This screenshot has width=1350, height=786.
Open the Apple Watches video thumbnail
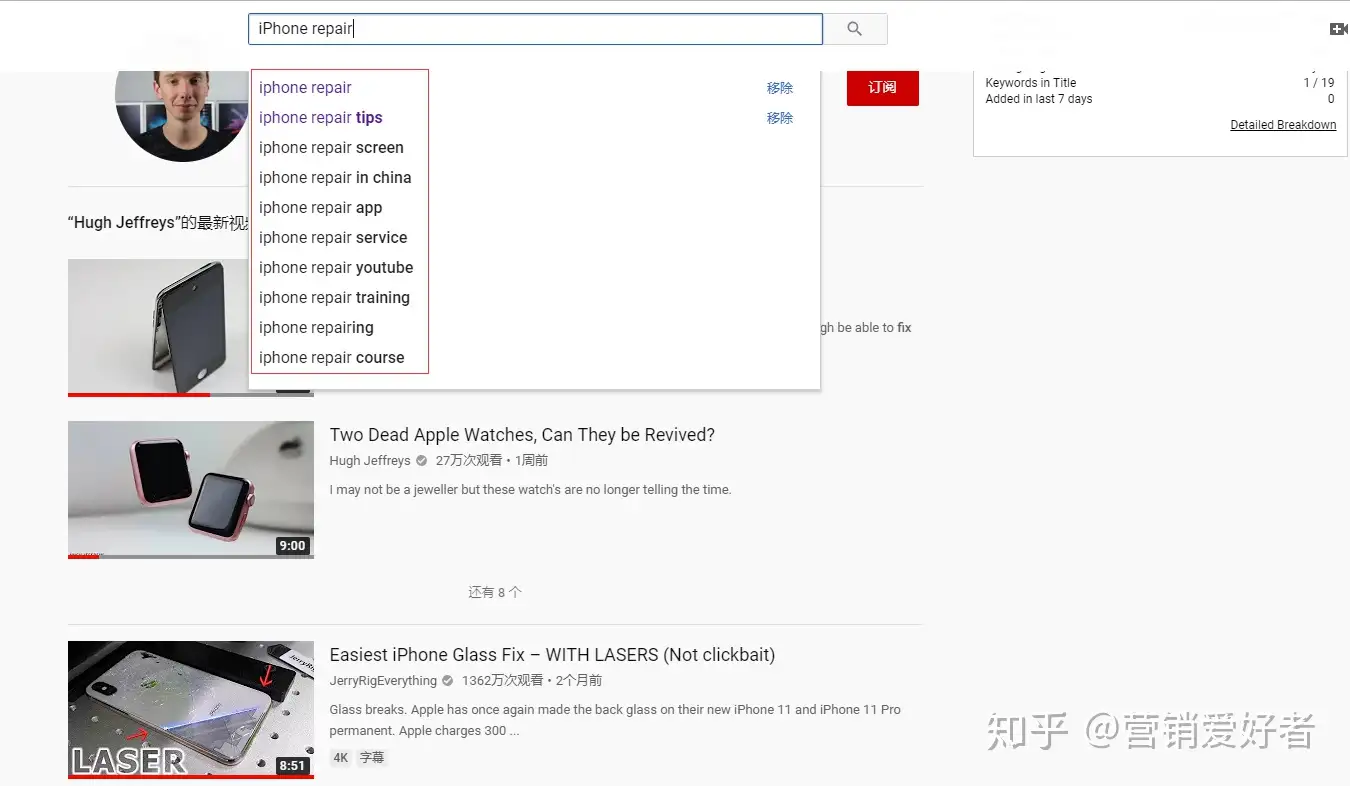[x=191, y=490]
